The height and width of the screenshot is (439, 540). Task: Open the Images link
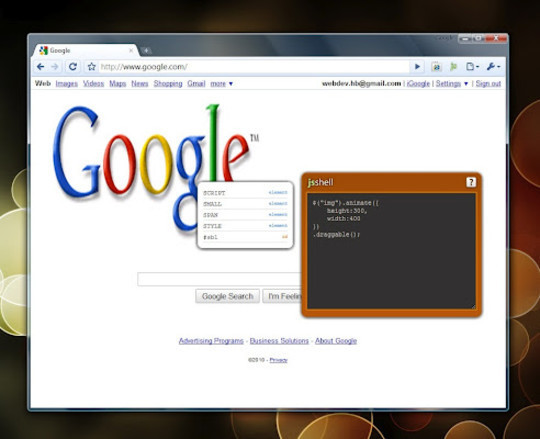(x=66, y=84)
